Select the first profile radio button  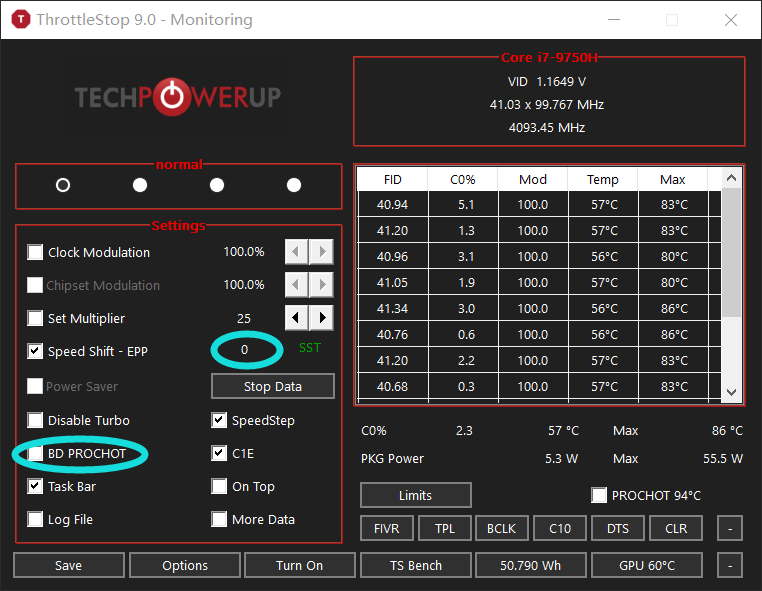coord(63,185)
